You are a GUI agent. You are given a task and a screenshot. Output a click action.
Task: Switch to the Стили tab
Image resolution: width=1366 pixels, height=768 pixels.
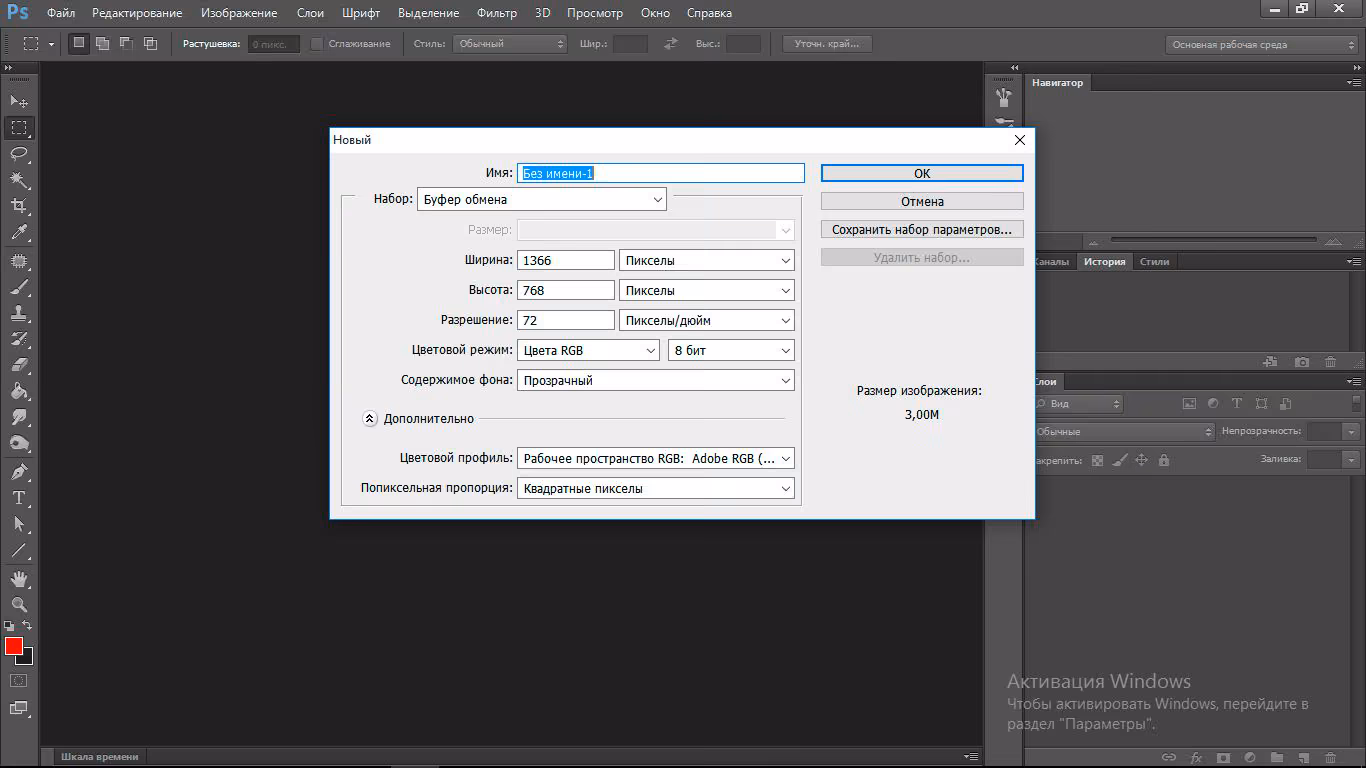1154,261
